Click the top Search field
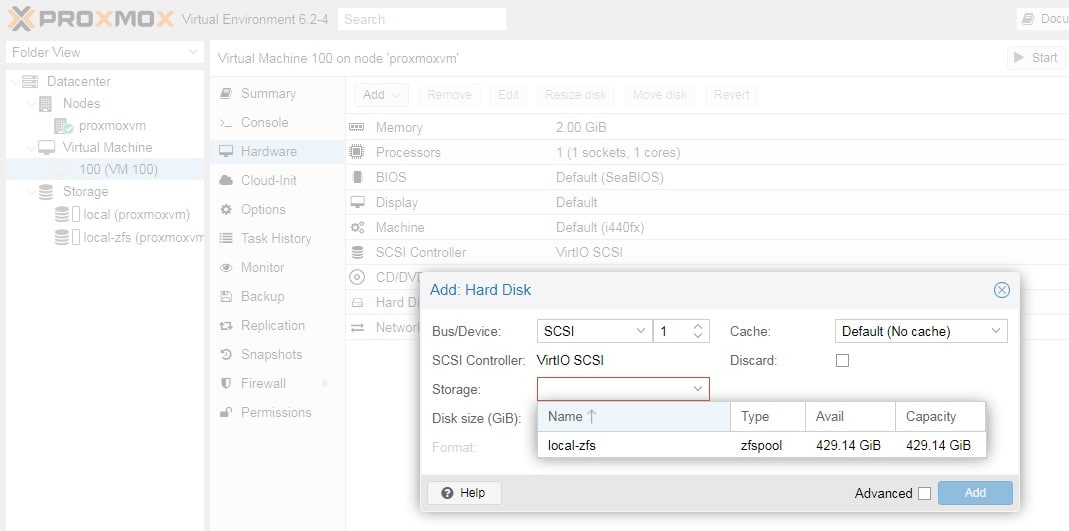Screen dimensions: 1069x531 click(x=421, y=19)
